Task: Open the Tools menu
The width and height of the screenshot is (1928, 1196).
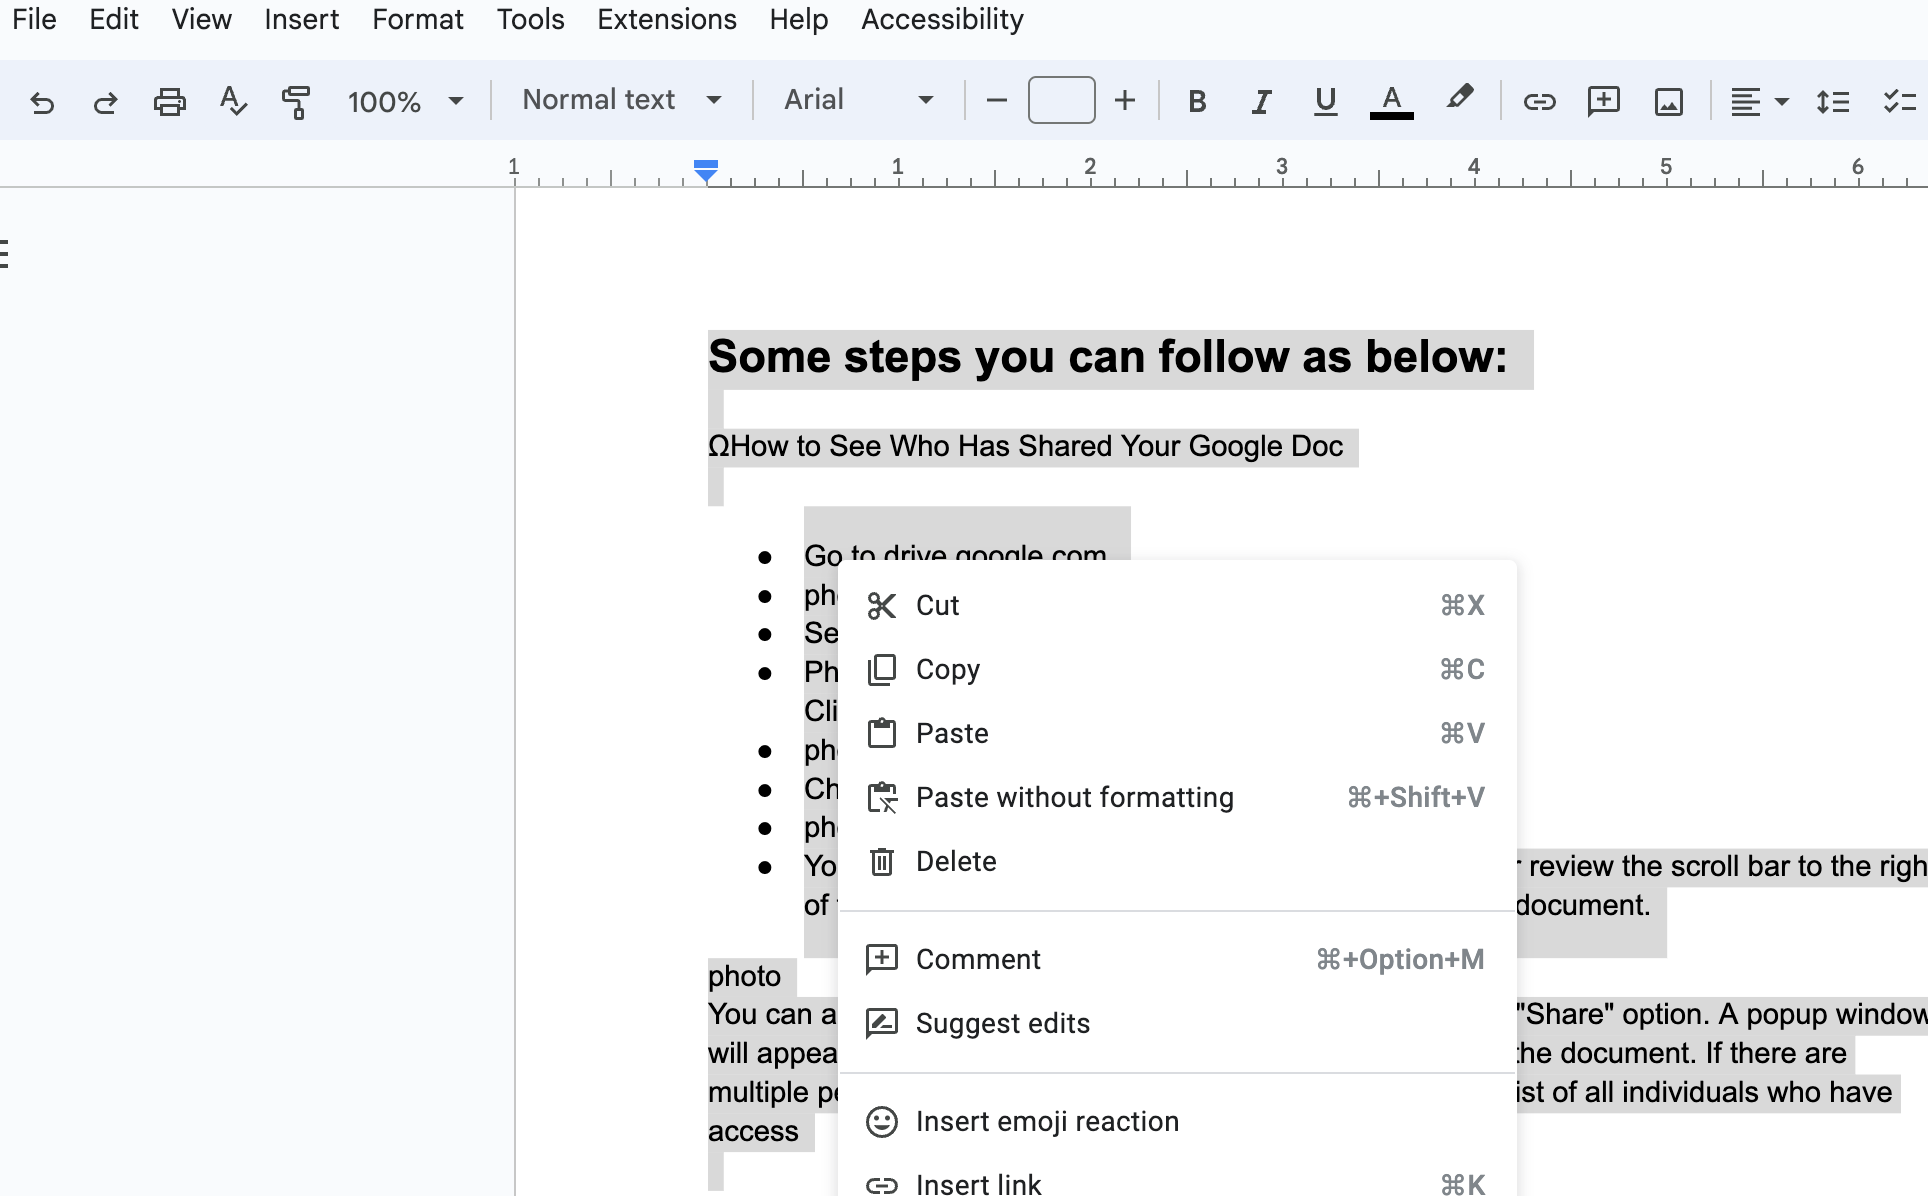Action: point(531,19)
